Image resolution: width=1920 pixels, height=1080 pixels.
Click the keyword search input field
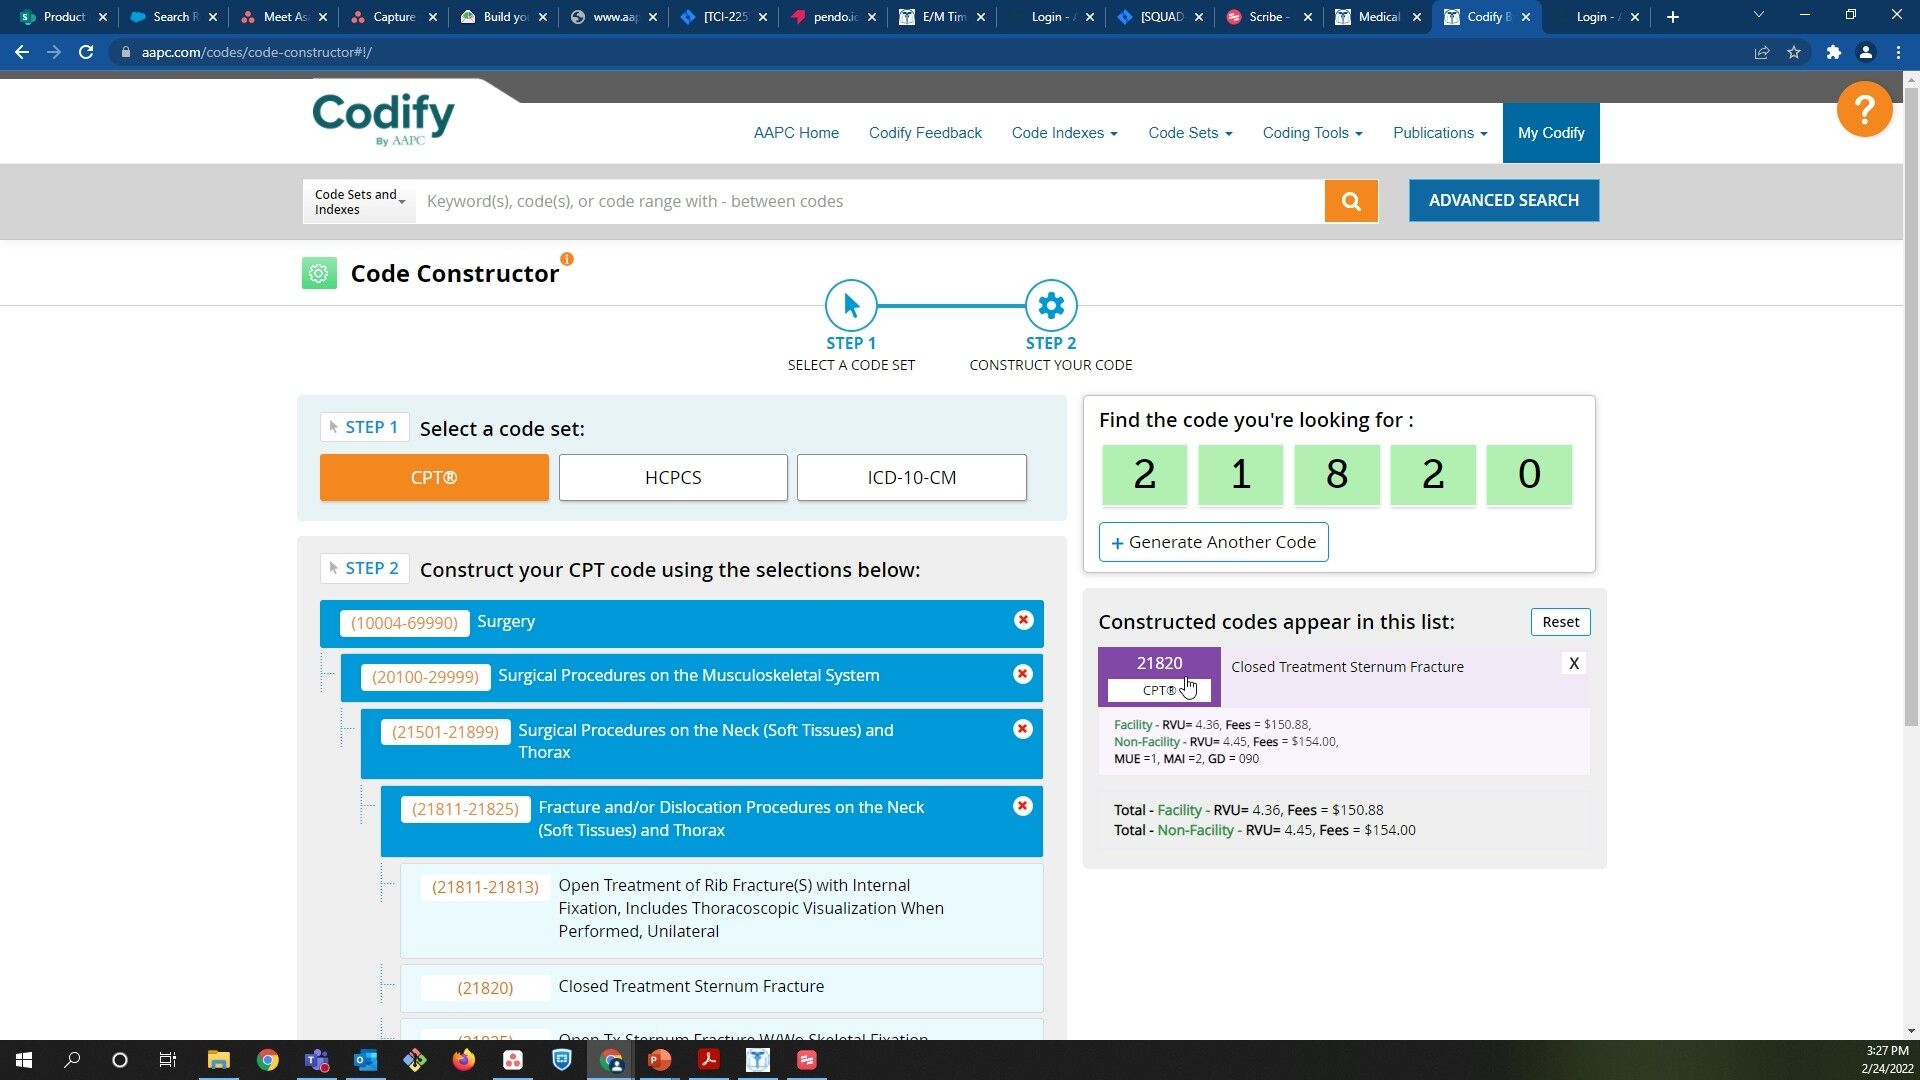[870, 201]
